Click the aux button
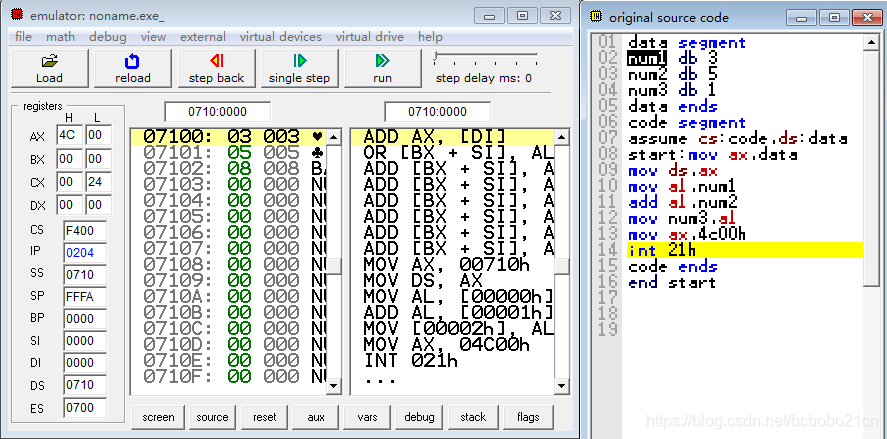Viewport: 887px width, 439px height. click(x=316, y=418)
